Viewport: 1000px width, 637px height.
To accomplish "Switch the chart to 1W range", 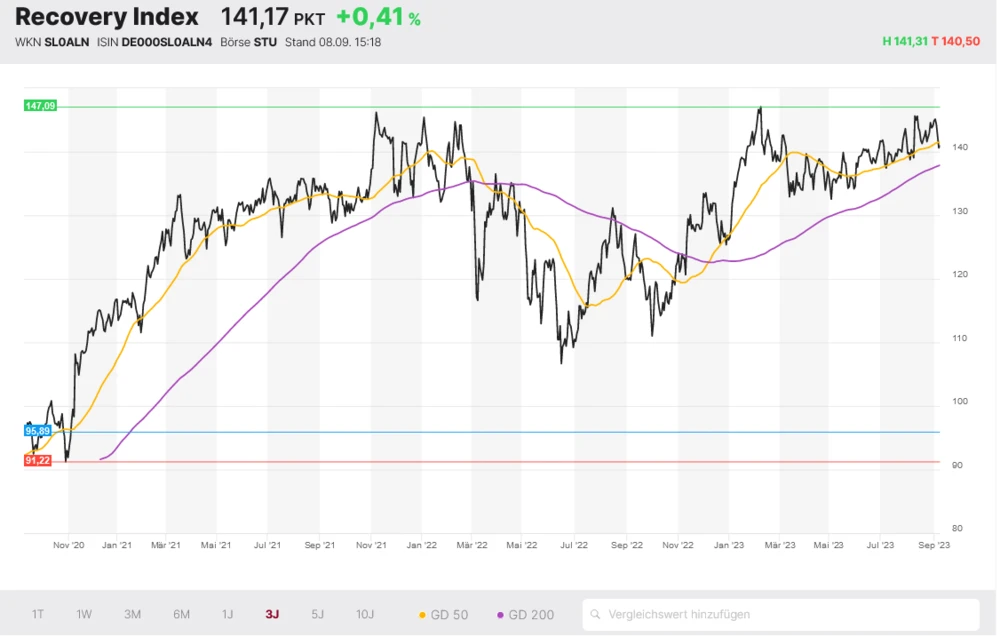I will [x=84, y=614].
